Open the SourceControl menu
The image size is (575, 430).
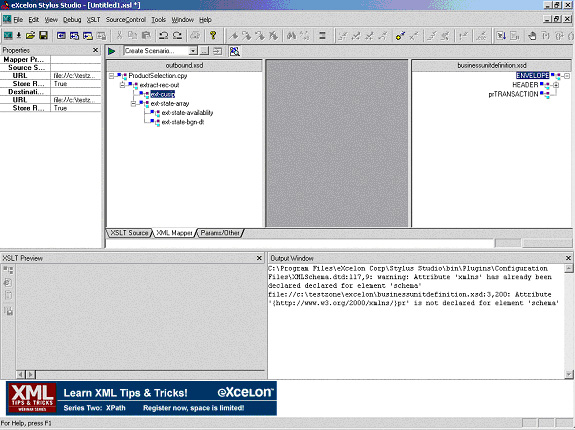pos(126,20)
